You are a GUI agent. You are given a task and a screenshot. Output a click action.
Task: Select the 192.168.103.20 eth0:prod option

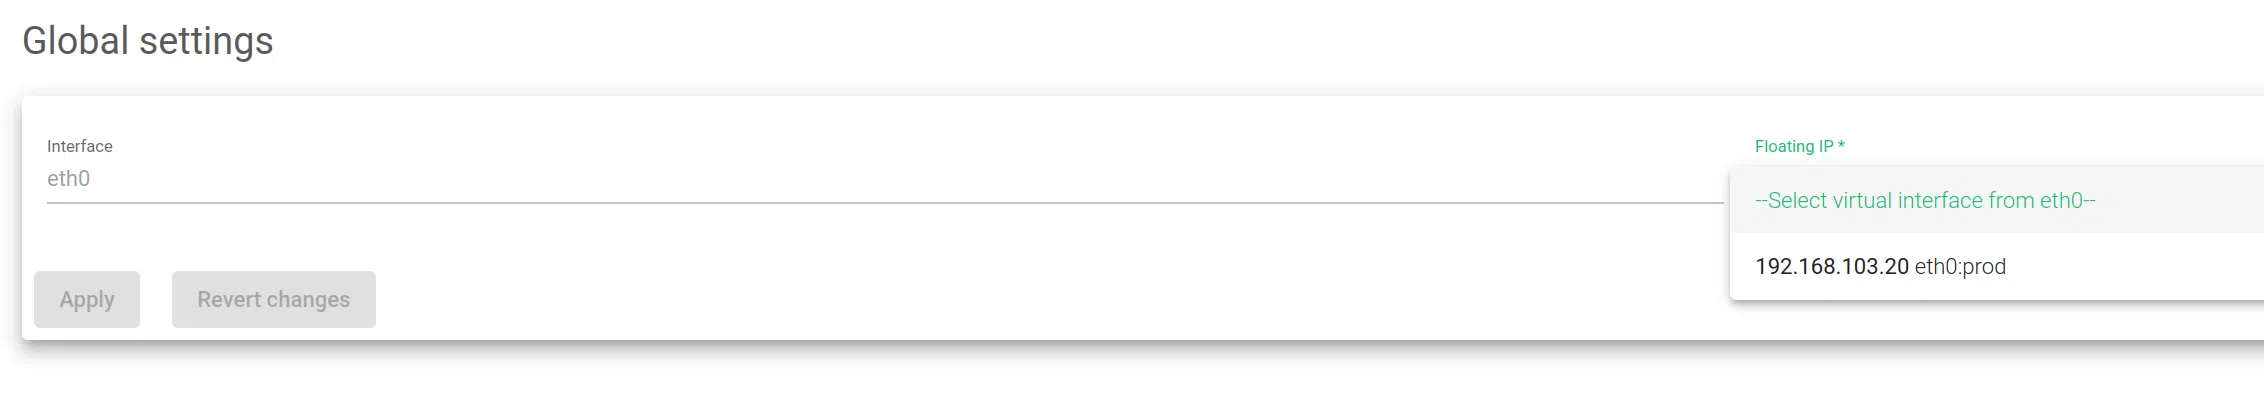[x=1880, y=267]
